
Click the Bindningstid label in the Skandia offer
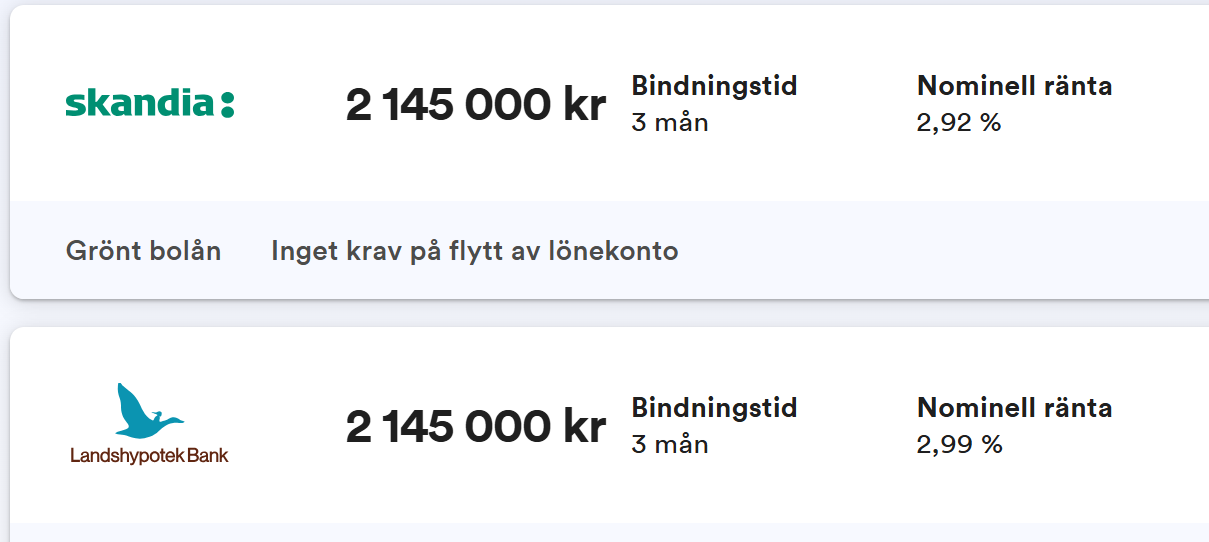pyautogui.click(x=714, y=86)
